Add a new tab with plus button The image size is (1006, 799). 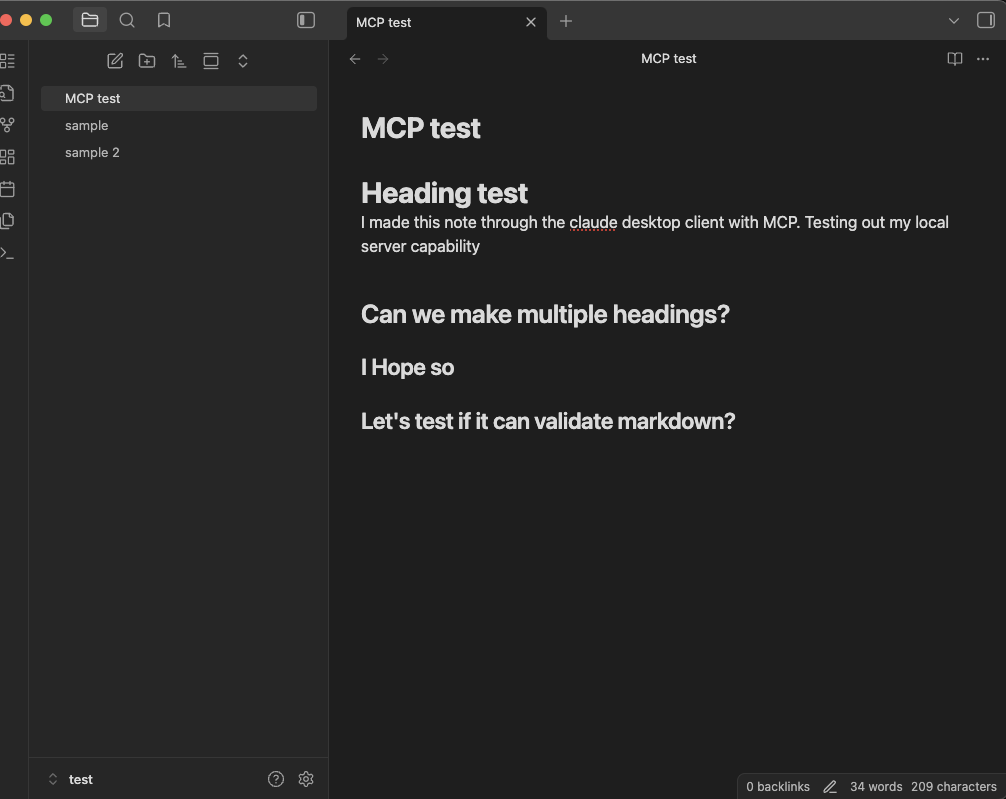pyautogui.click(x=566, y=21)
